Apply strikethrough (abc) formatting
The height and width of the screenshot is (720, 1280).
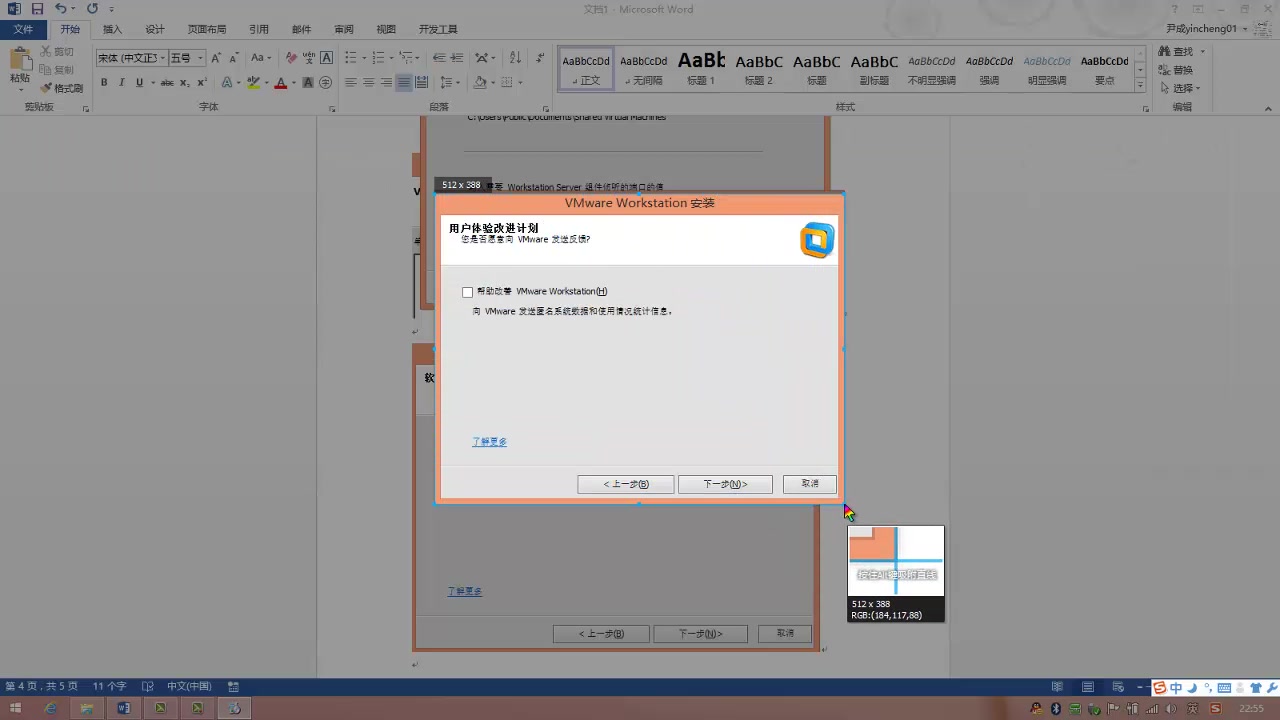click(x=167, y=83)
